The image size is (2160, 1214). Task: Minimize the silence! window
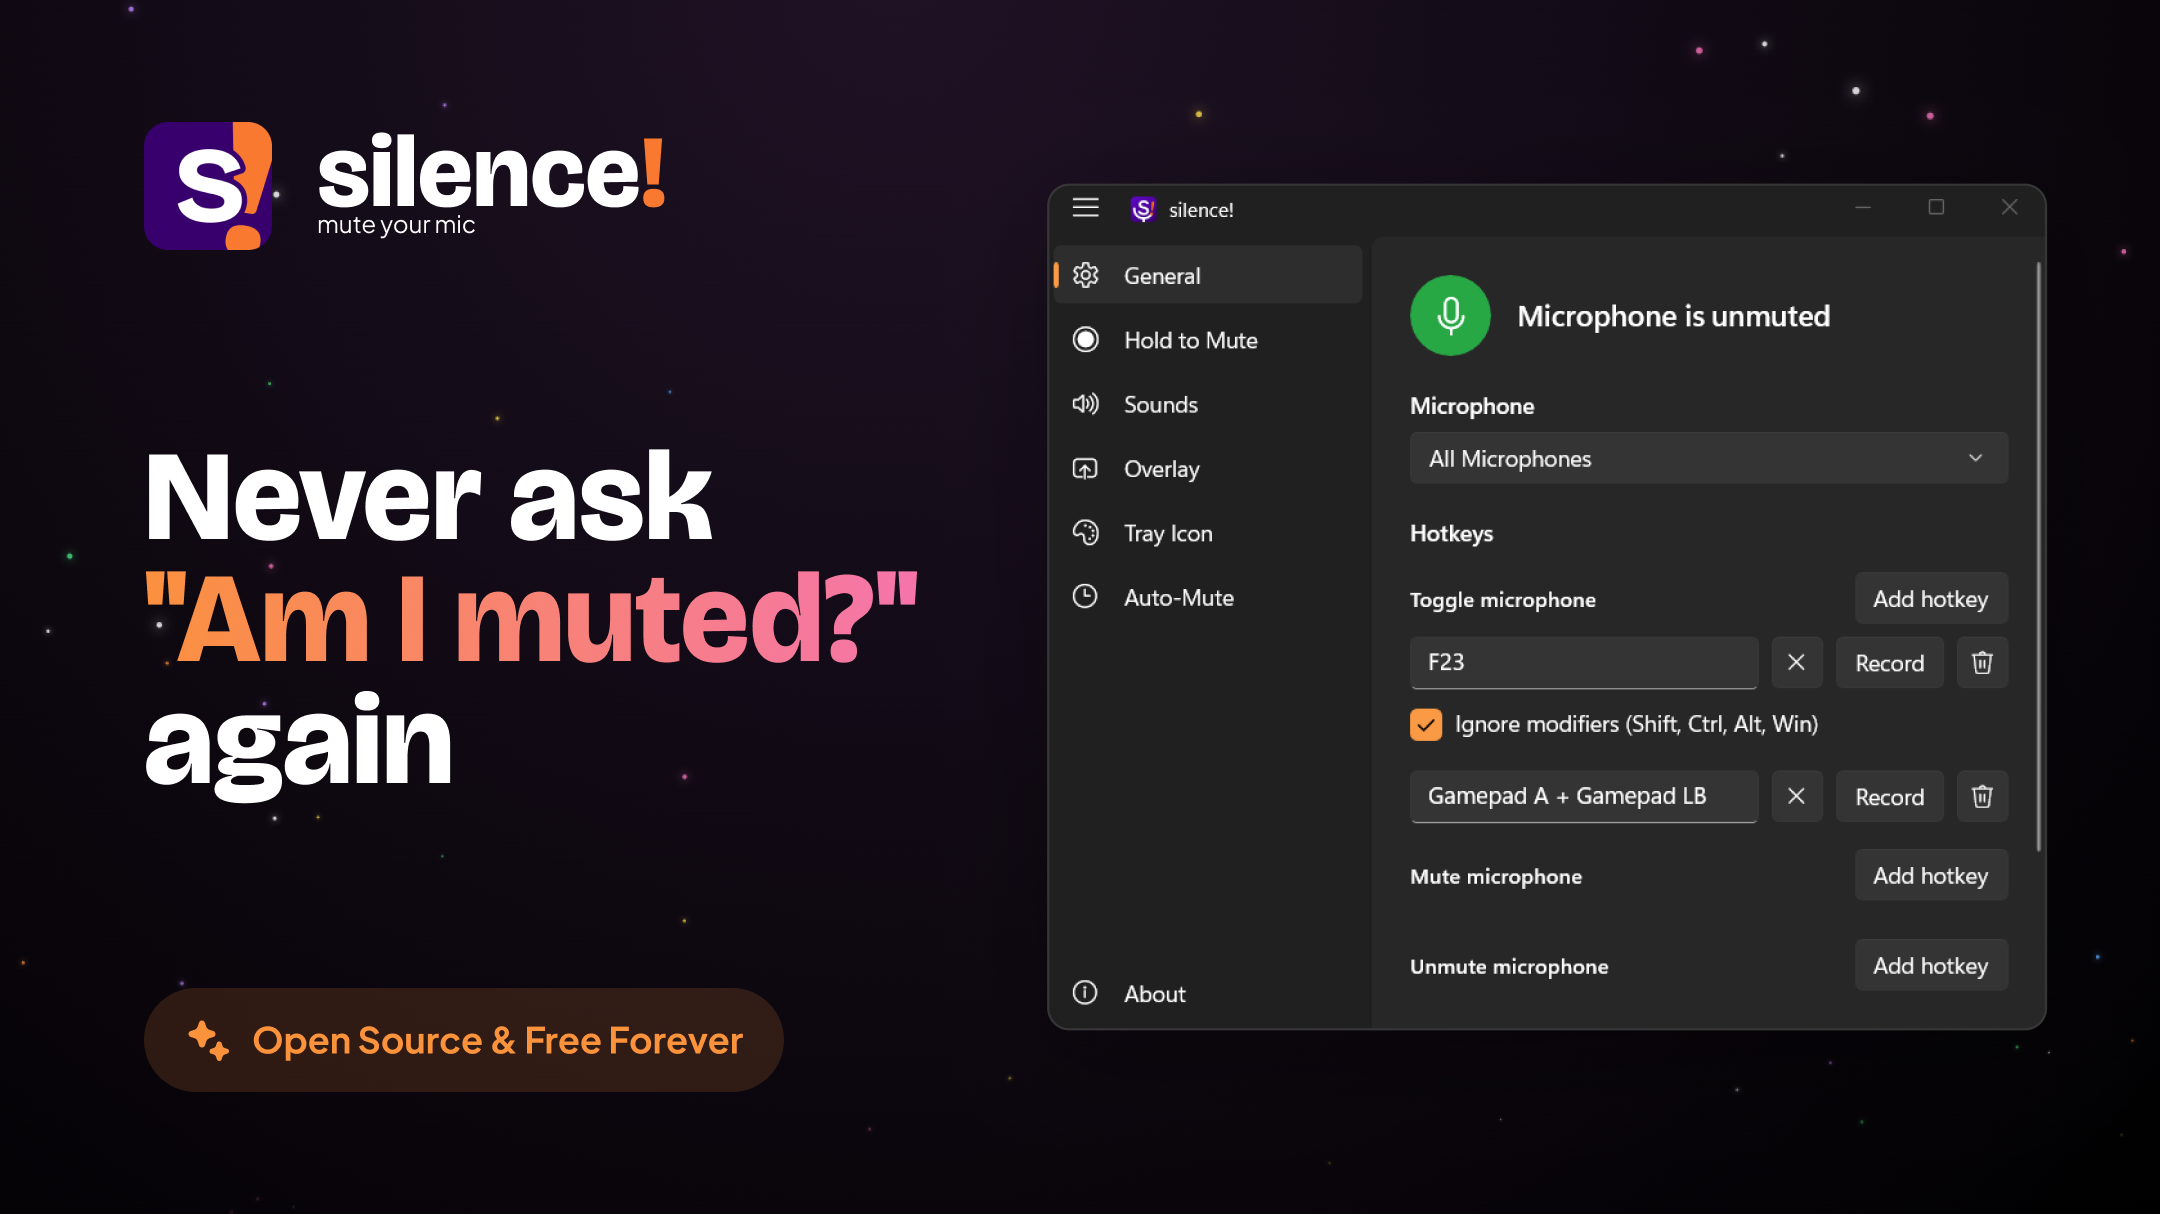point(1863,207)
